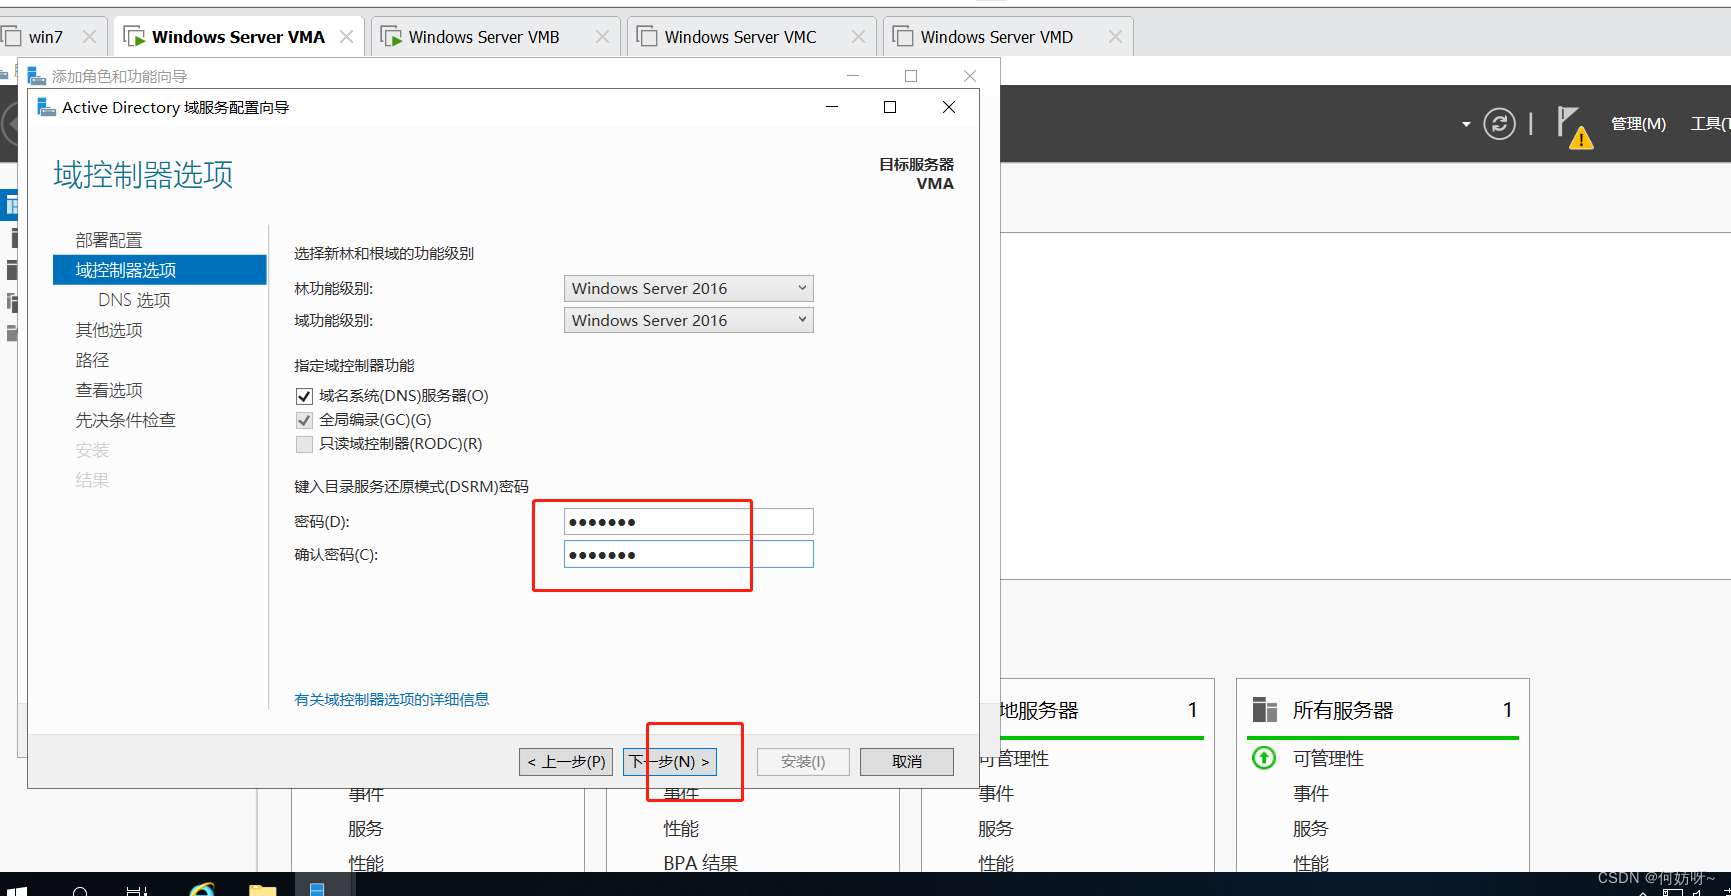Switch to the Windows Server VMC tab

coord(740,37)
